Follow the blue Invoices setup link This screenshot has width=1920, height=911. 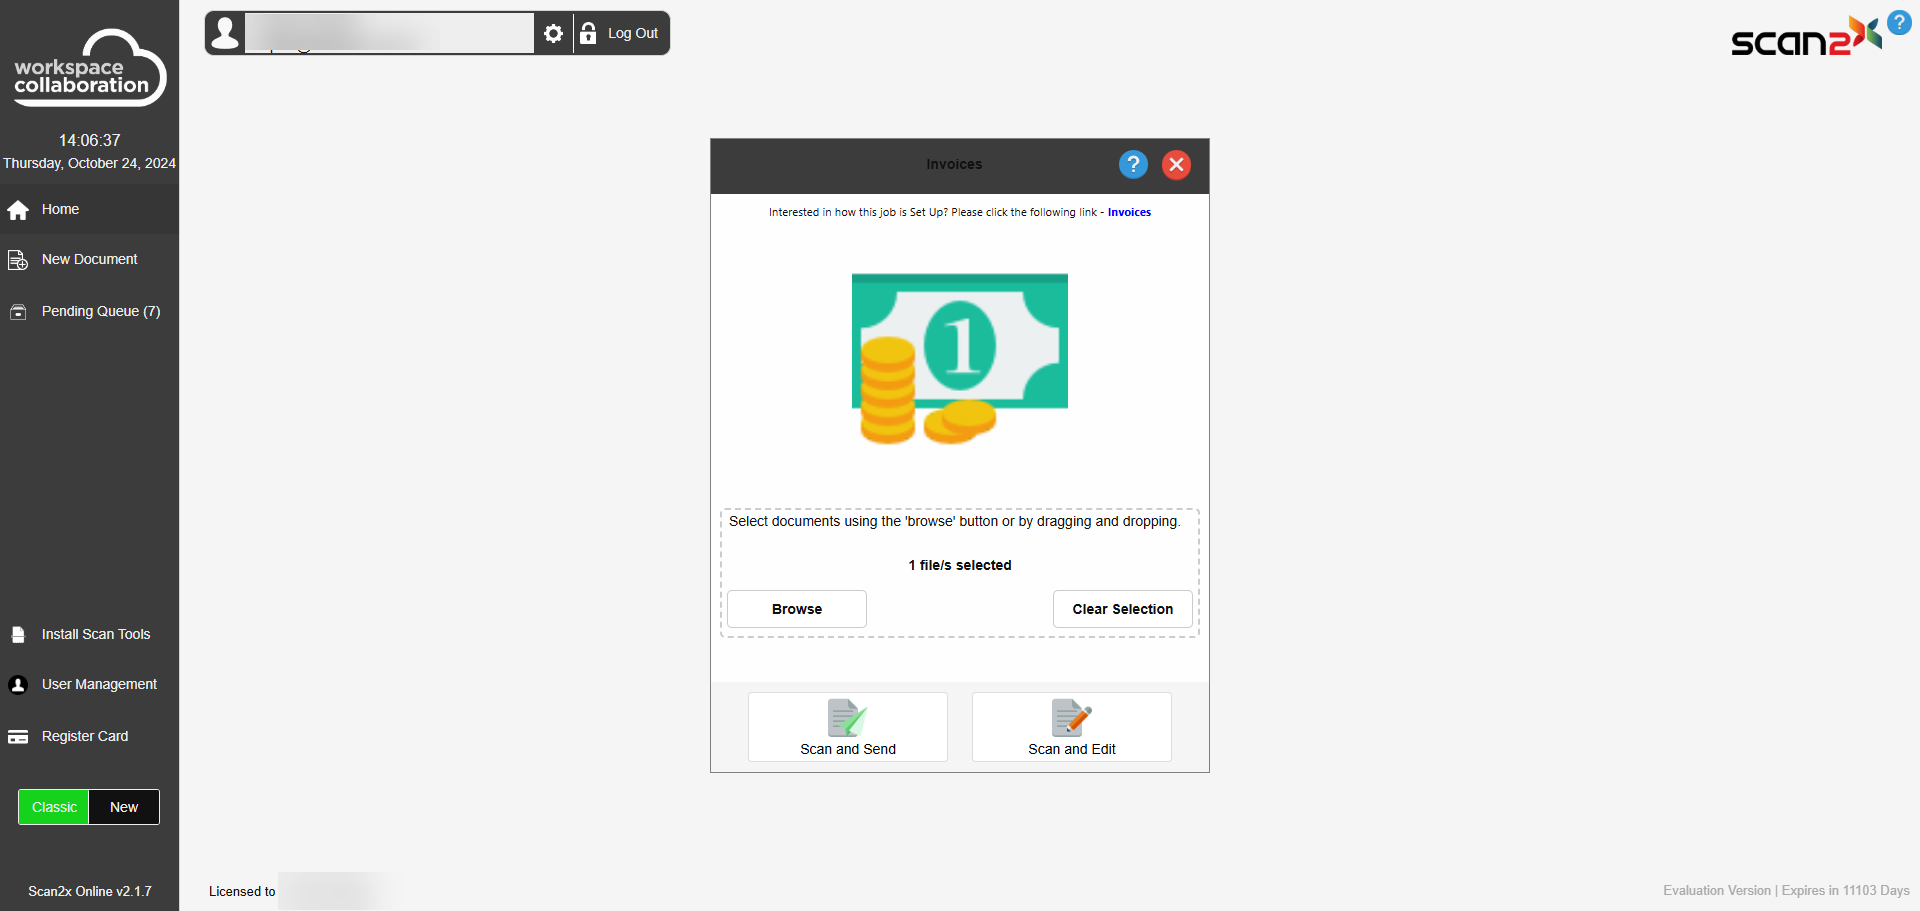(1129, 212)
